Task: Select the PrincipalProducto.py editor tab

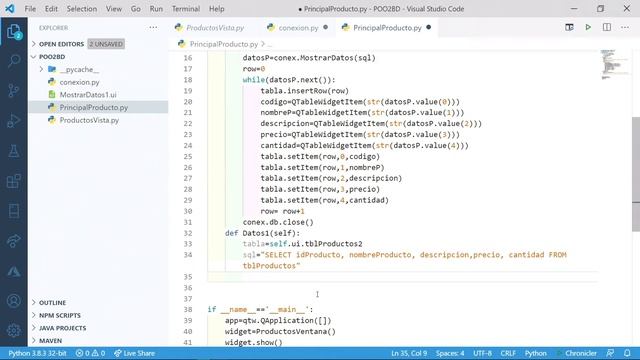Action: point(387,28)
